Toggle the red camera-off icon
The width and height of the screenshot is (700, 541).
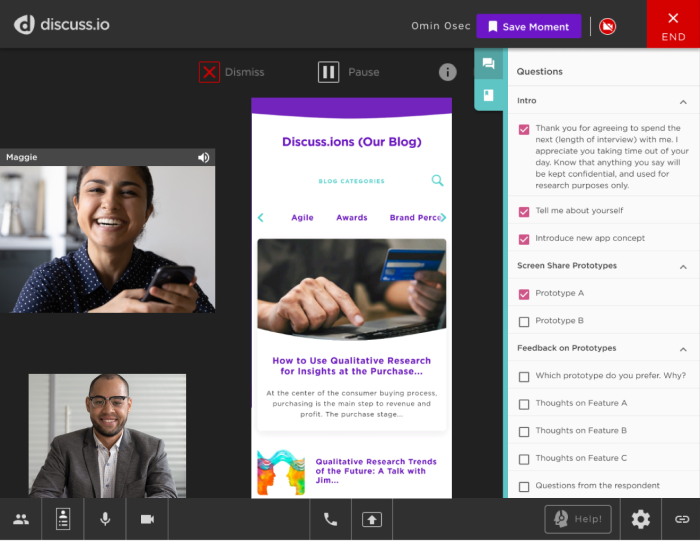[607, 26]
